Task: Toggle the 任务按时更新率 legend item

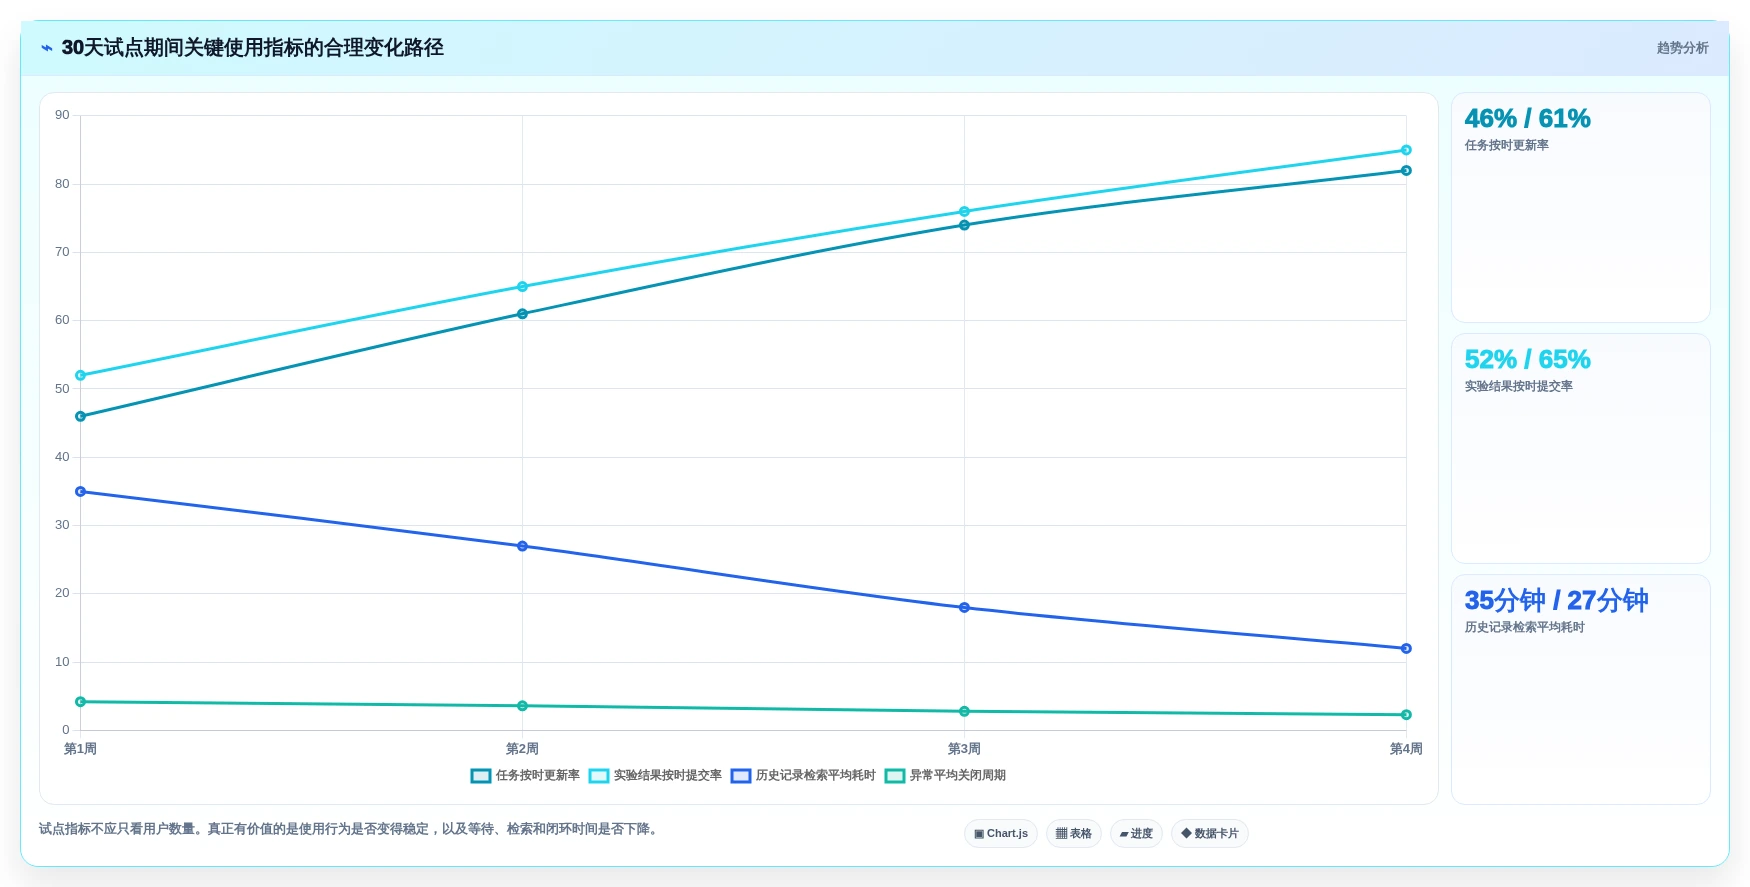Action: (x=525, y=776)
